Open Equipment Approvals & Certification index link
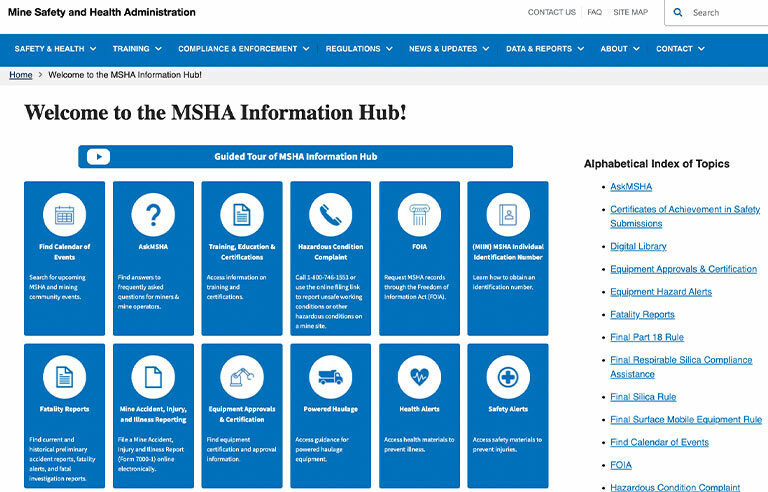 [683, 269]
